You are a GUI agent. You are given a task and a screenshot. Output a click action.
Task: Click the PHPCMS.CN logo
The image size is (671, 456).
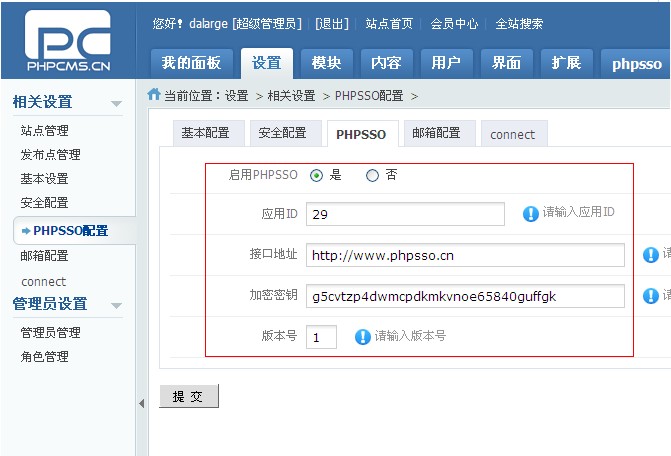(x=68, y=41)
